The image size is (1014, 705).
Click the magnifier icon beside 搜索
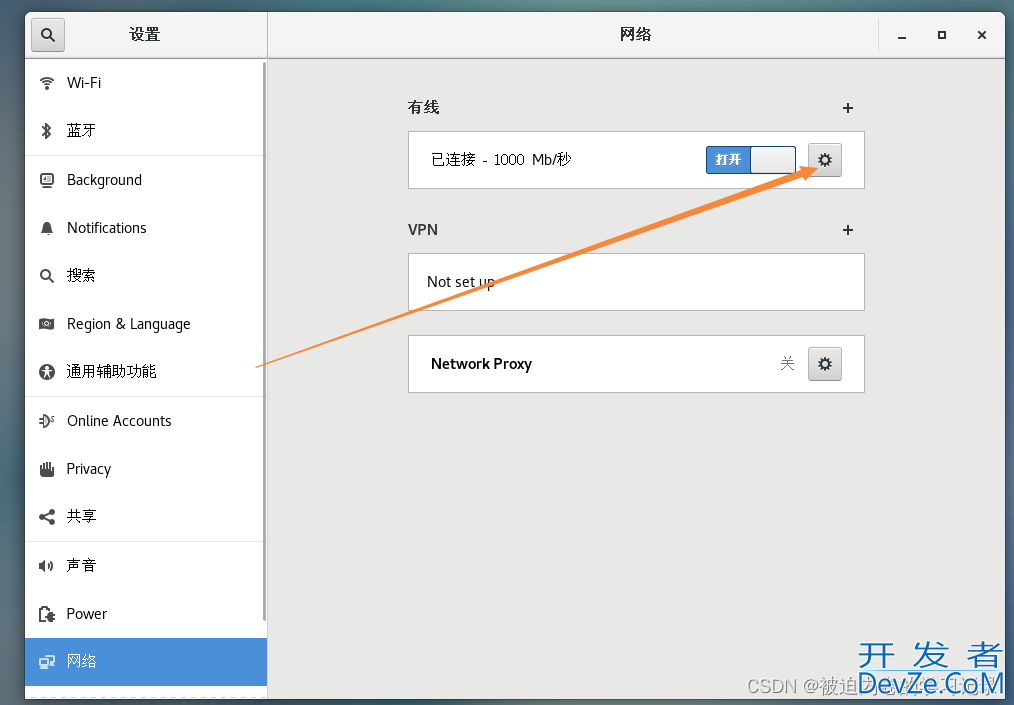tap(47, 276)
